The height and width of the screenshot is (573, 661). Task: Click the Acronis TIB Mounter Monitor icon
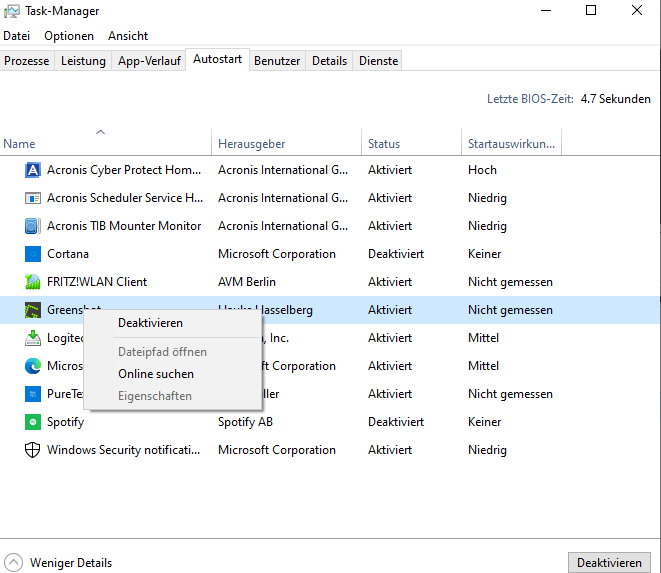pyautogui.click(x=31, y=226)
